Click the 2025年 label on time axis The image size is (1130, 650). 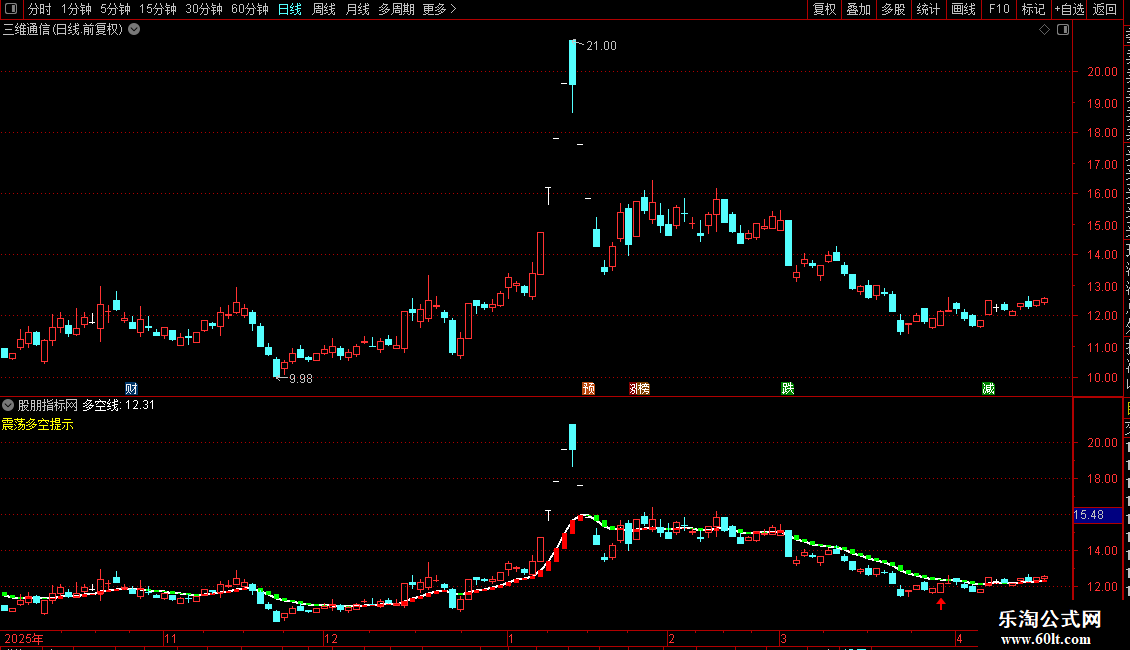[24, 638]
